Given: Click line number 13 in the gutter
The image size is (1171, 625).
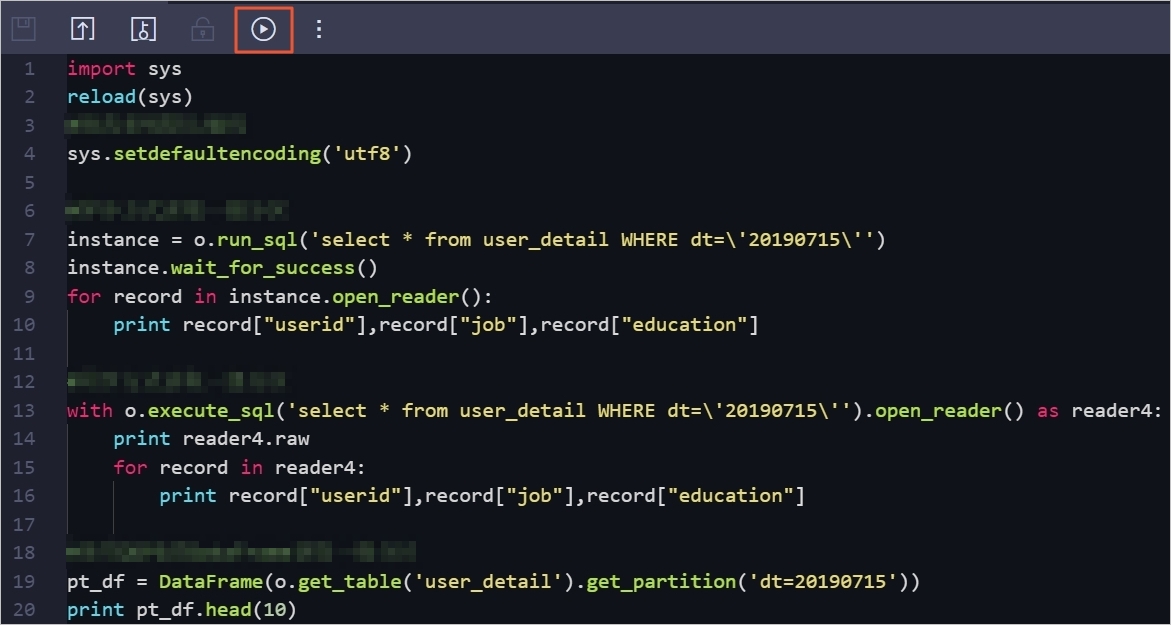Looking at the screenshot, I should point(24,411).
